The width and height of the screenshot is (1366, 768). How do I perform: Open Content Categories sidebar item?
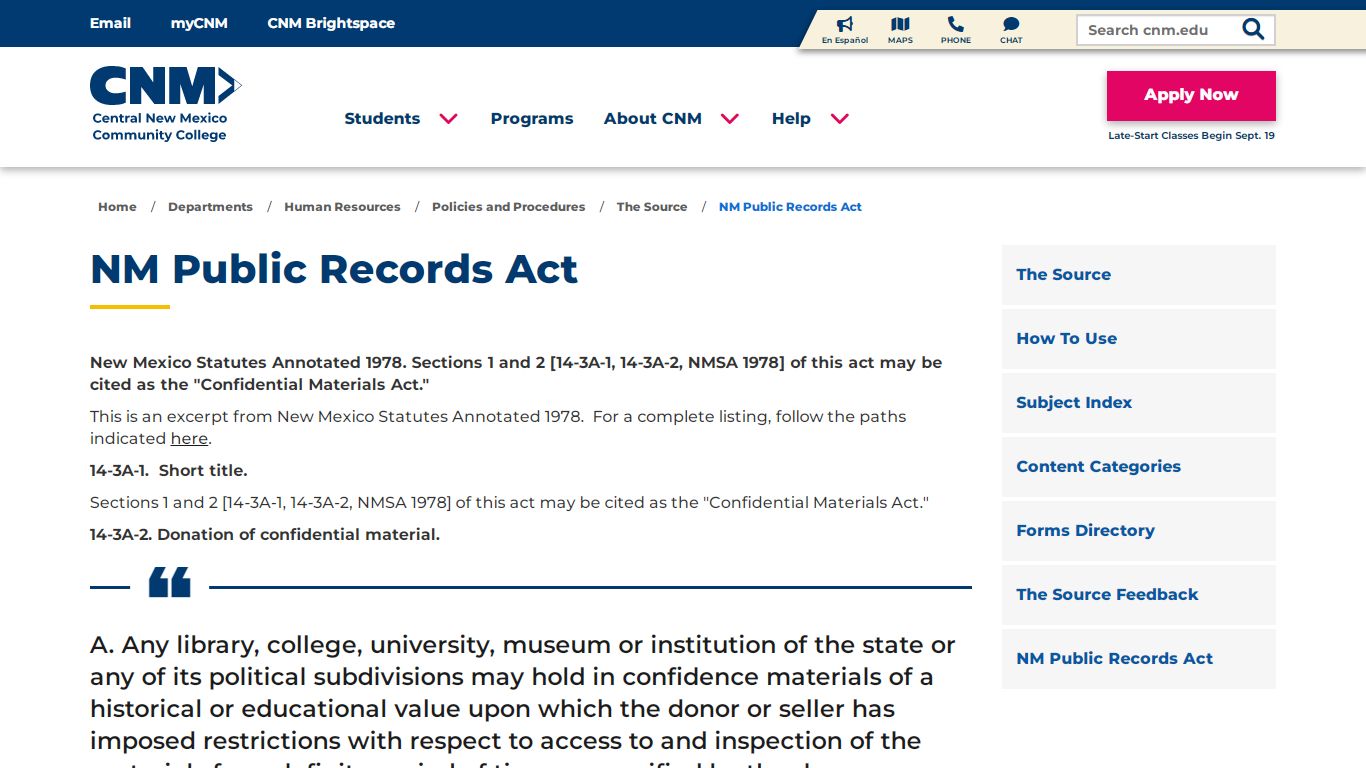1139,467
